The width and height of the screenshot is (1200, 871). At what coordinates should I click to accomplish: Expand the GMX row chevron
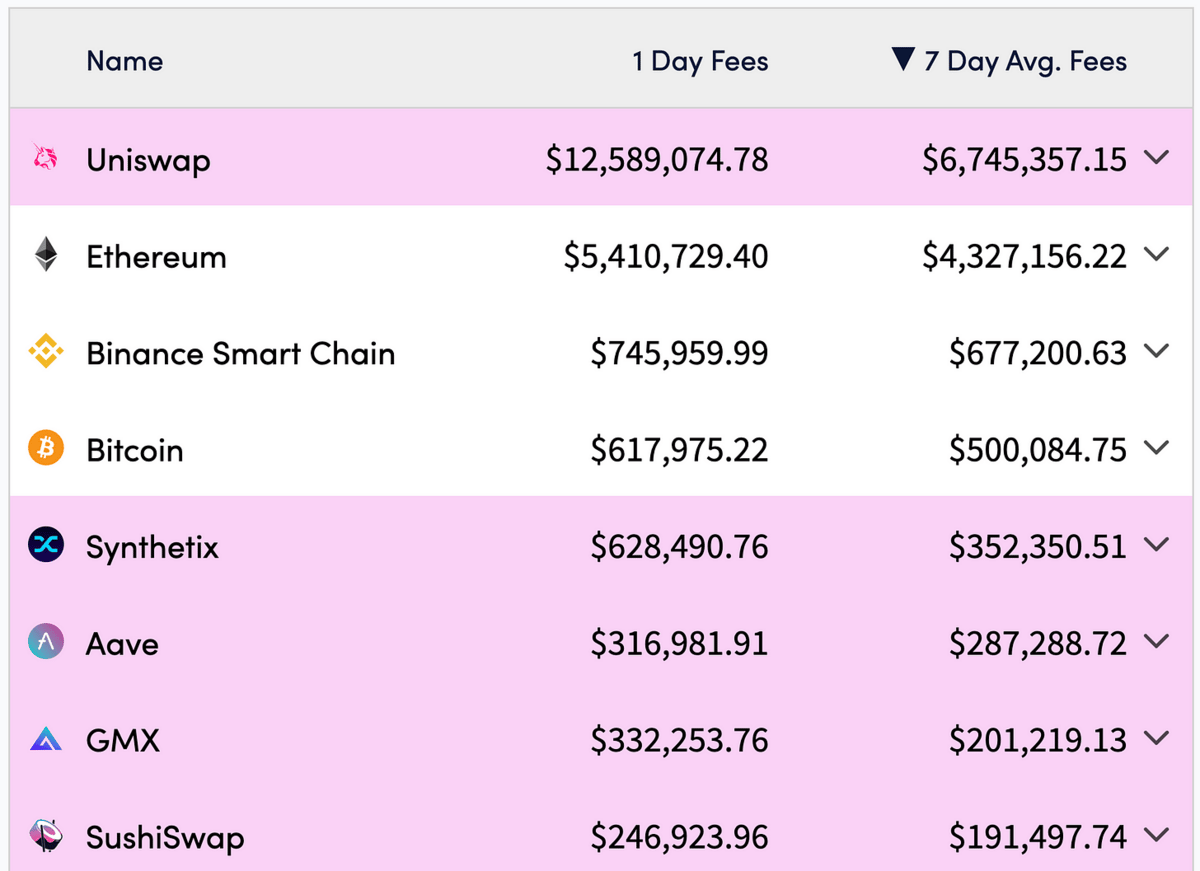(x=1155, y=740)
